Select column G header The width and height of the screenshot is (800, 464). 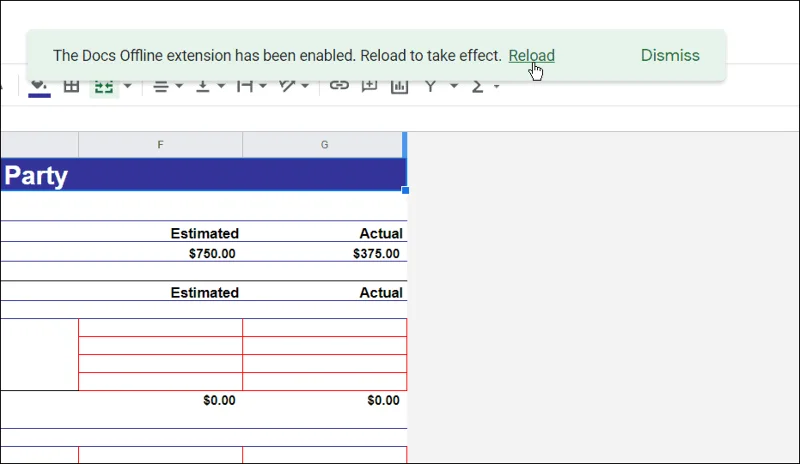(324, 145)
